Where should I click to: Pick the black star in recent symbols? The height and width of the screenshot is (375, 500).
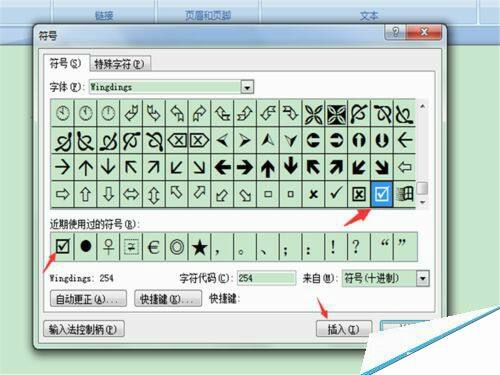pyautogui.click(x=199, y=247)
